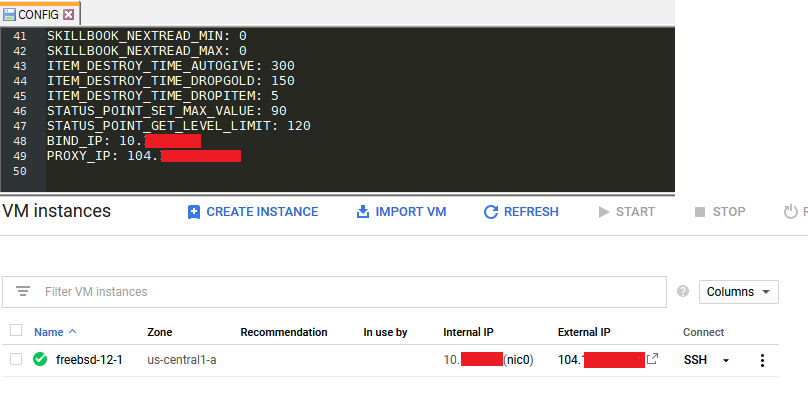Click STATUS_POINT_GET_LEVEL_LIMIT line
Viewport: 808px width, 397px height.
179,126
